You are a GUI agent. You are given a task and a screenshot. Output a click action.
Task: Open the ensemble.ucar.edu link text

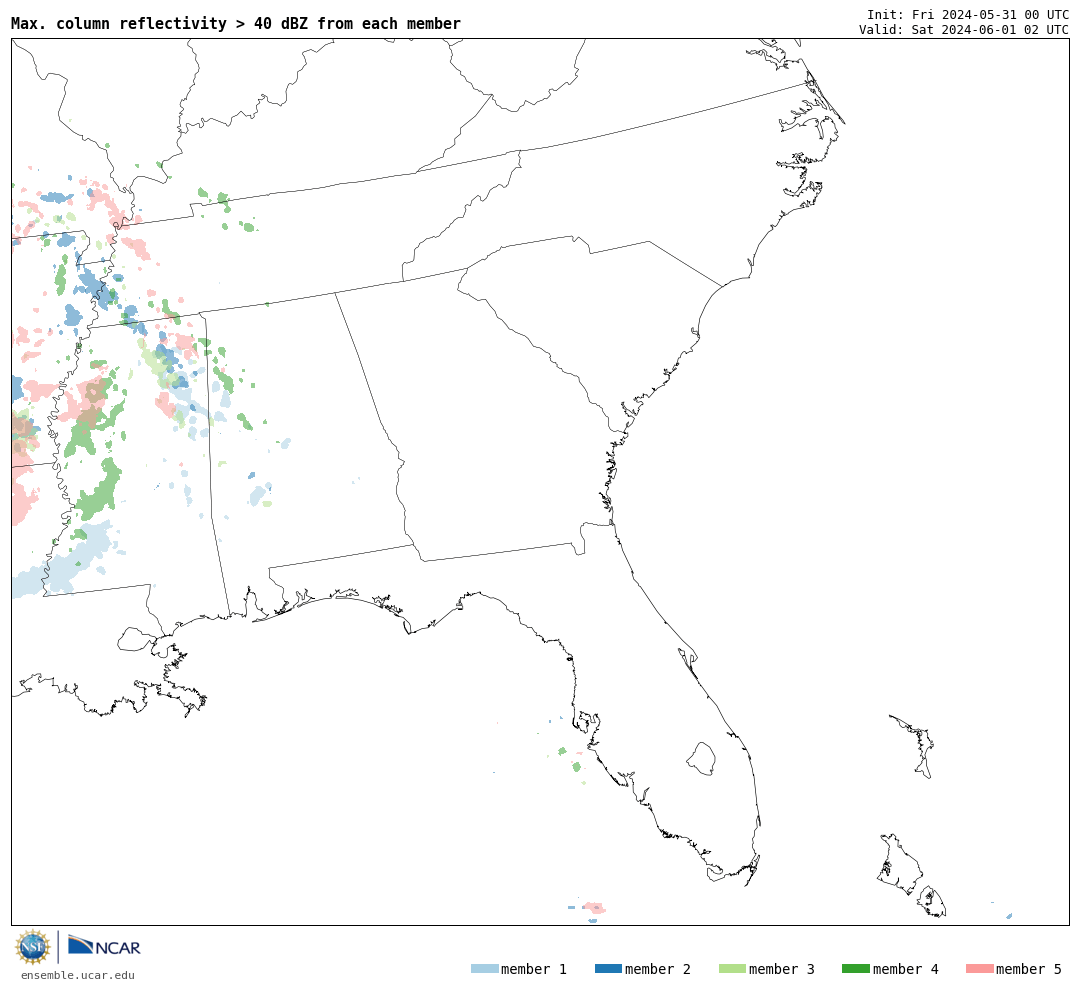click(x=78, y=975)
